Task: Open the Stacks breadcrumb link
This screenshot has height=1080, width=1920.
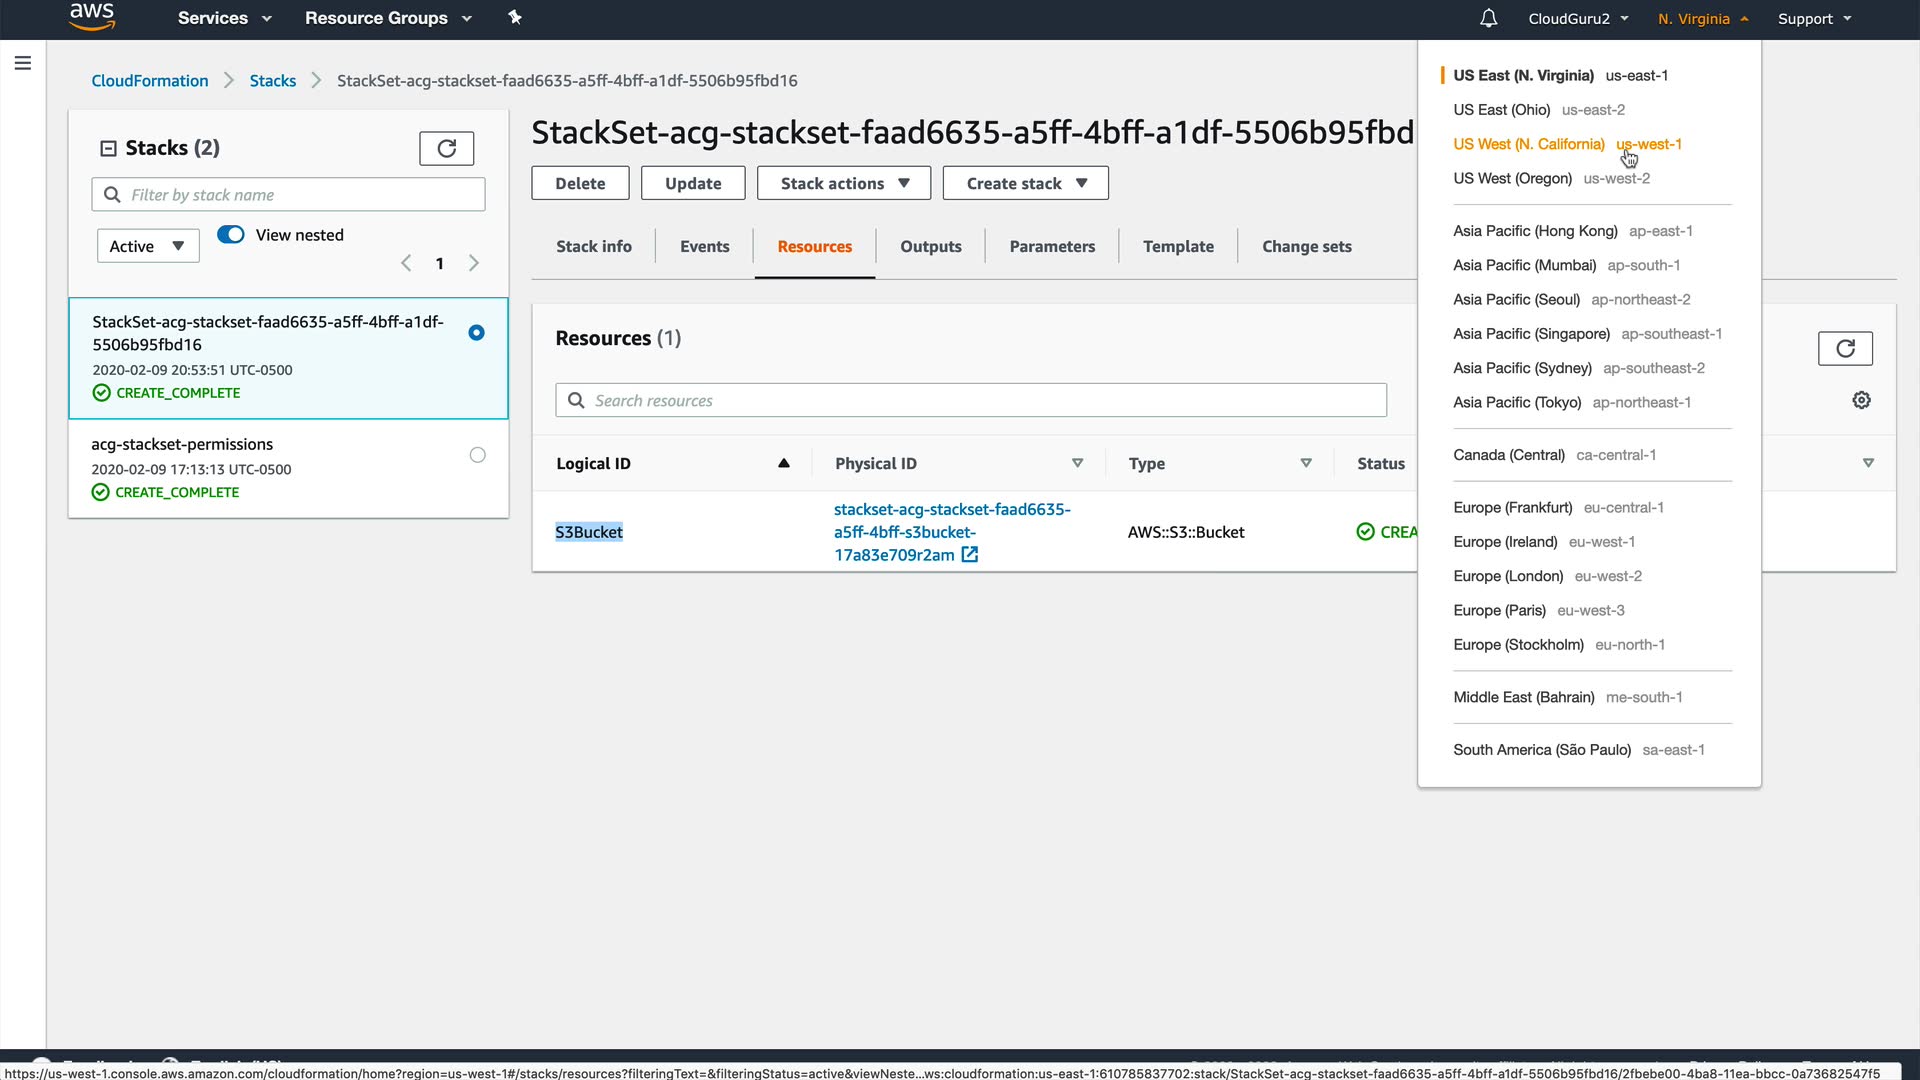Action: pyautogui.click(x=272, y=80)
